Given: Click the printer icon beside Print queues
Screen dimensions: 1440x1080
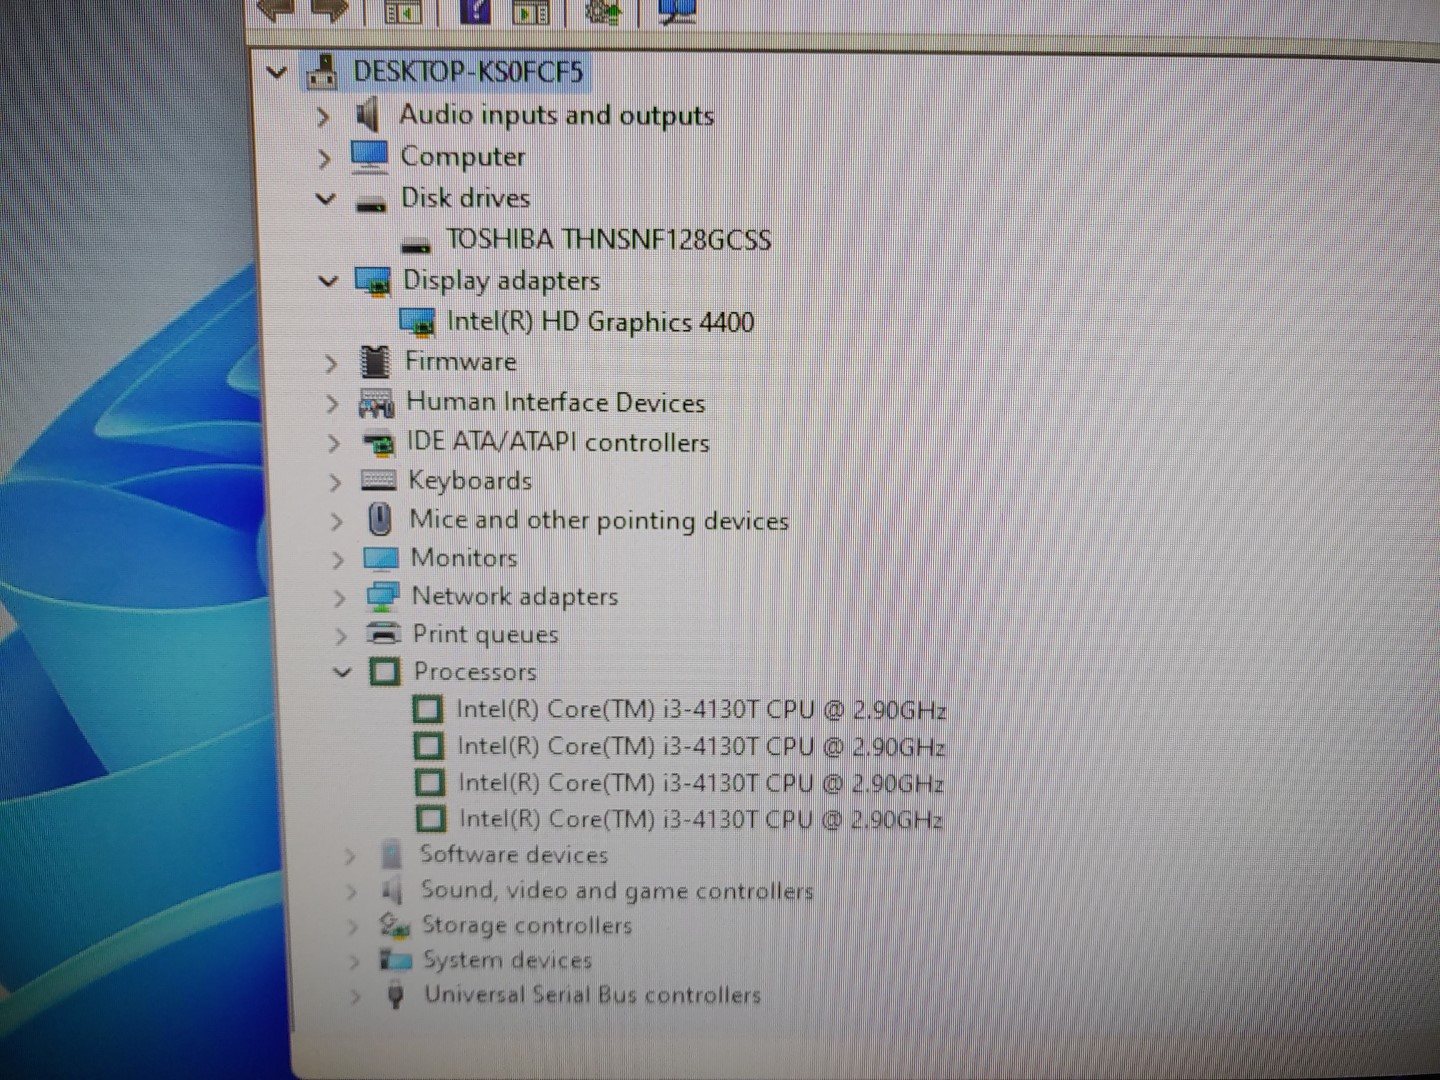Looking at the screenshot, I should [x=384, y=633].
